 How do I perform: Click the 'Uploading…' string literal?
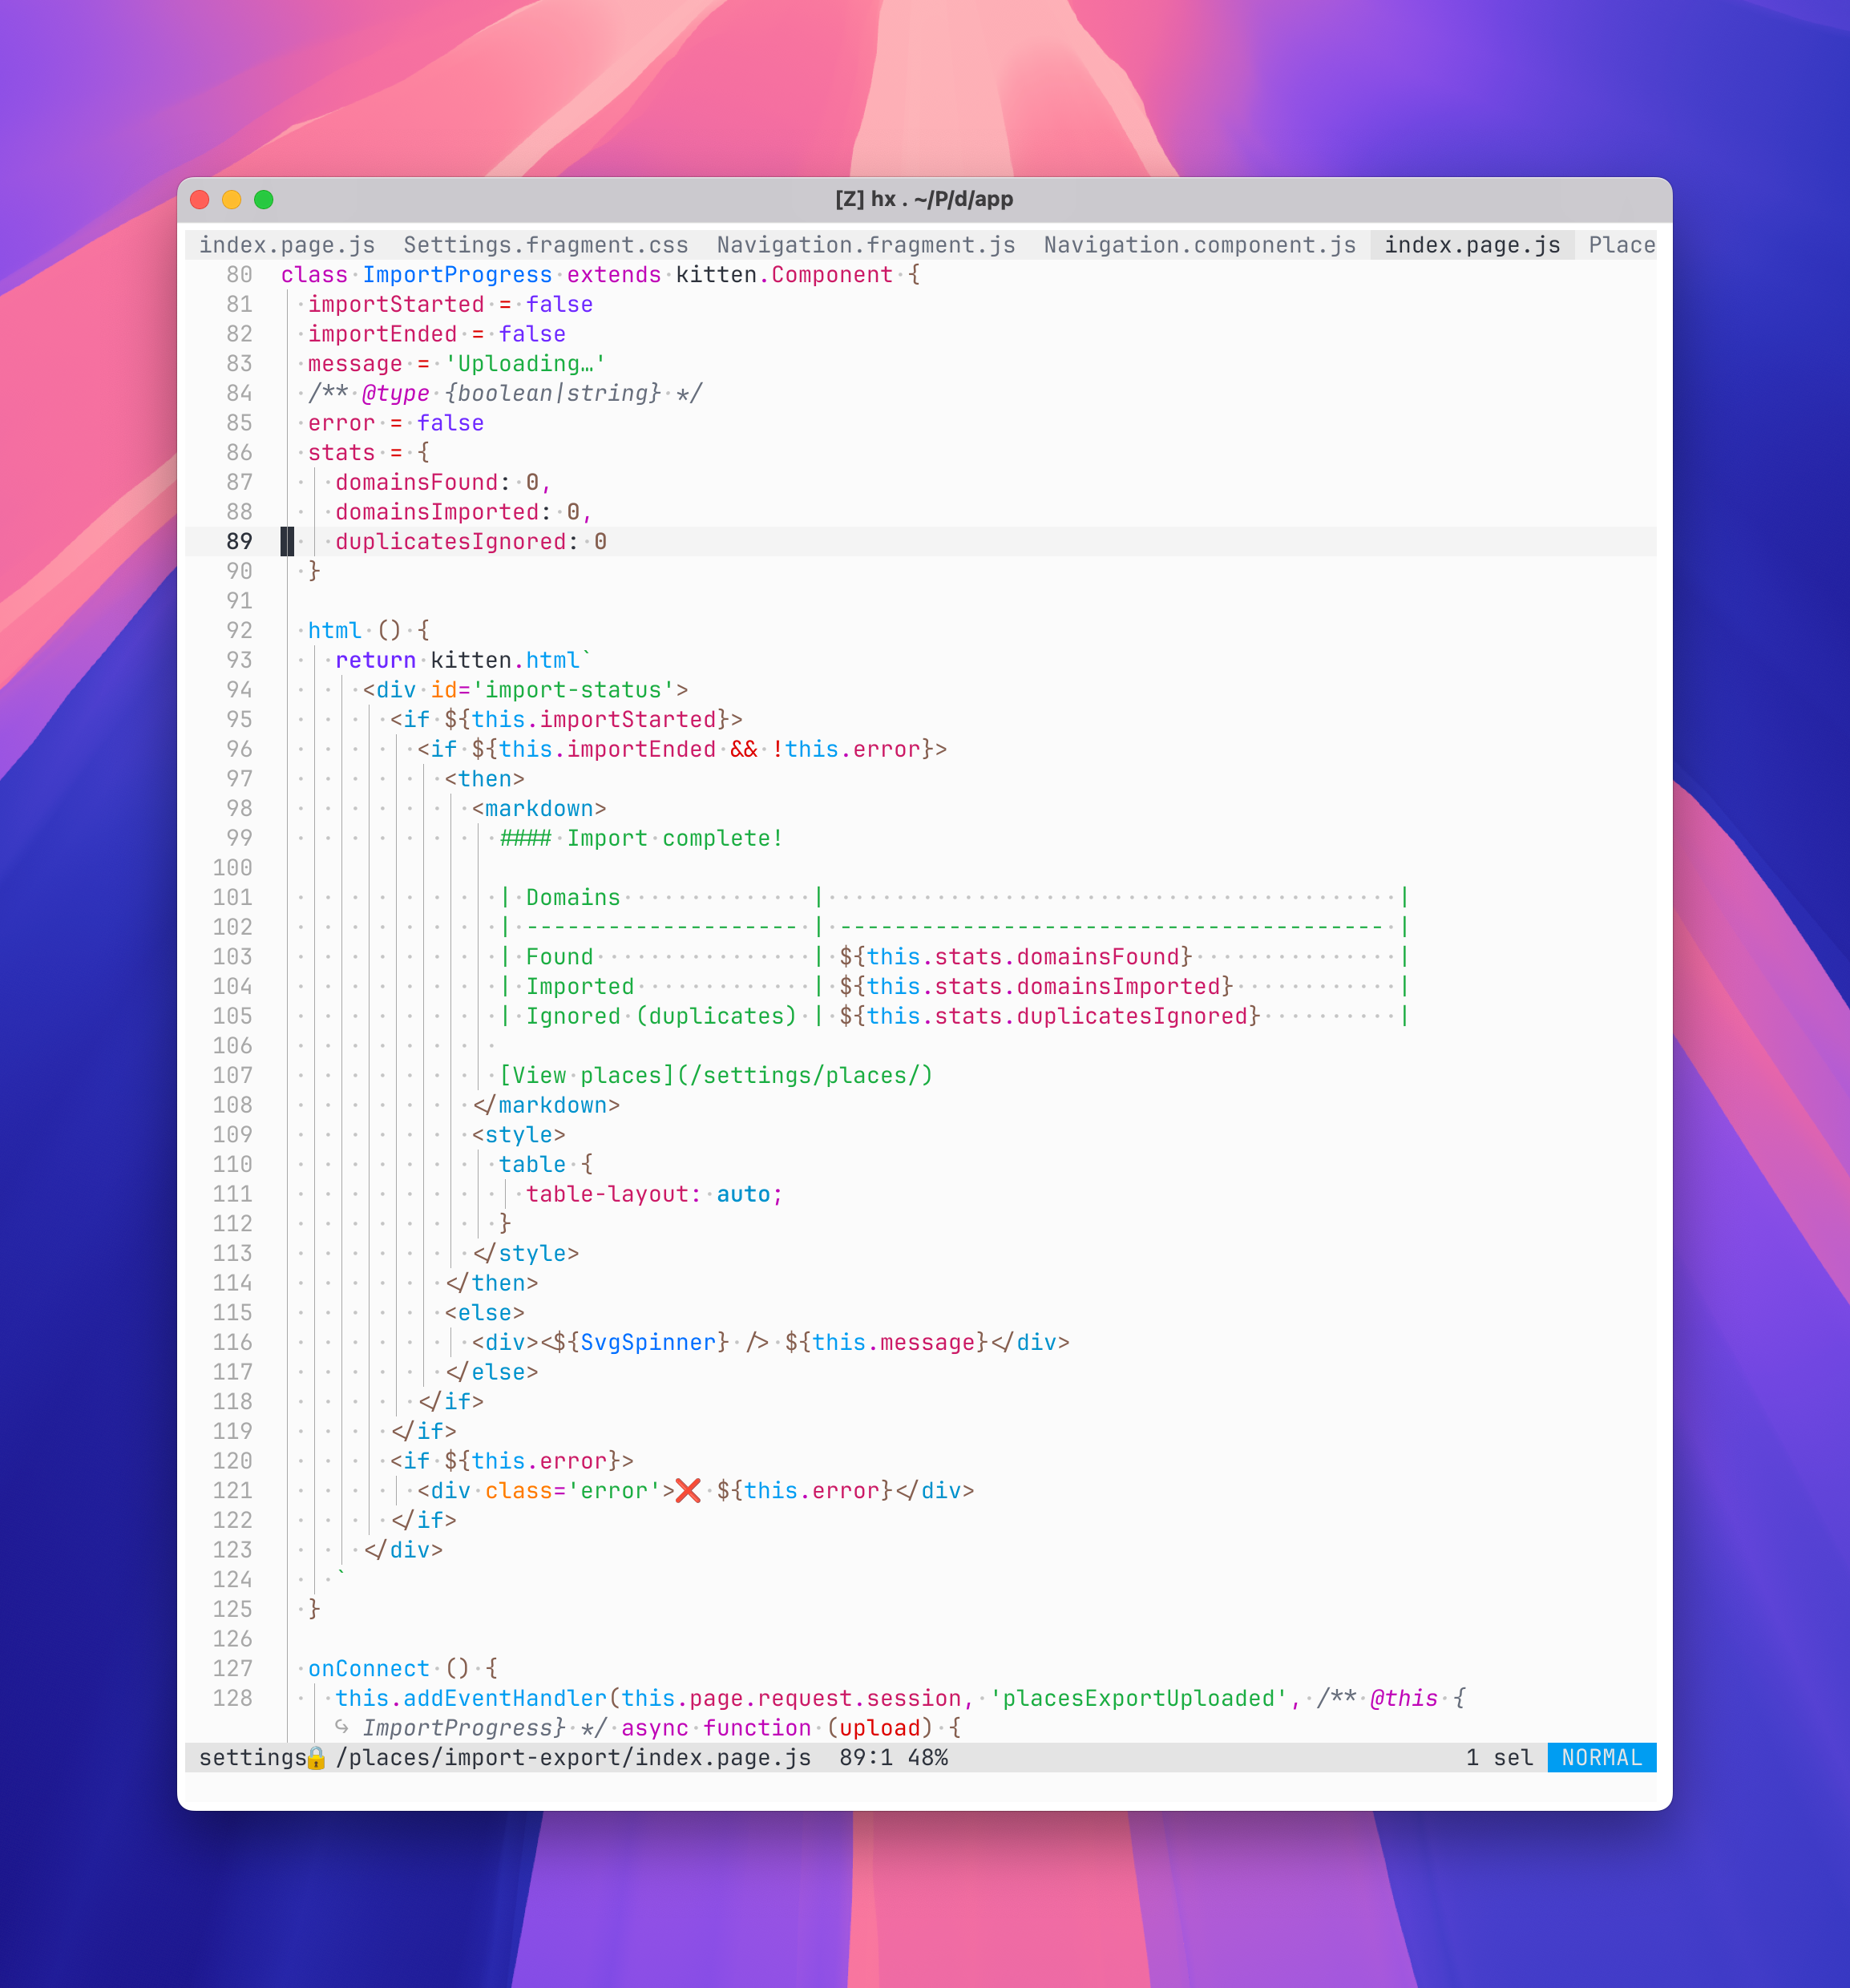525,364
